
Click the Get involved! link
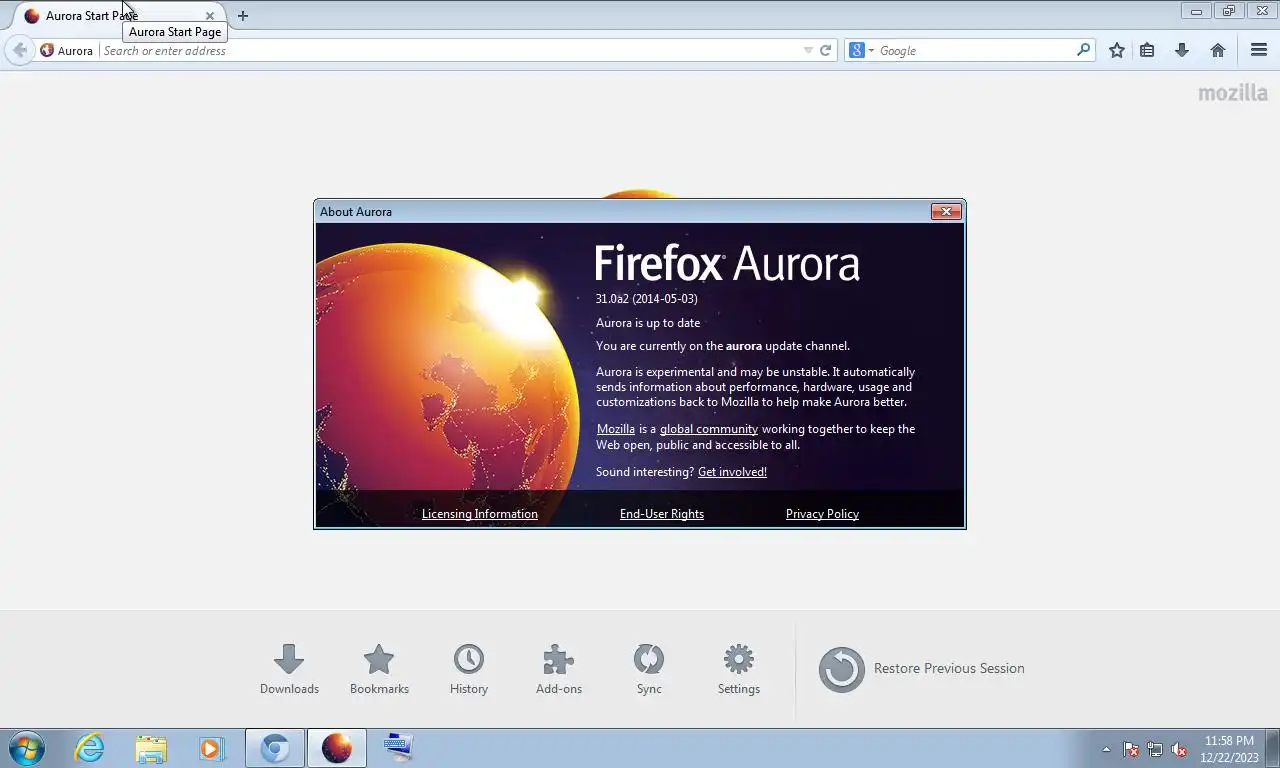tap(732, 472)
